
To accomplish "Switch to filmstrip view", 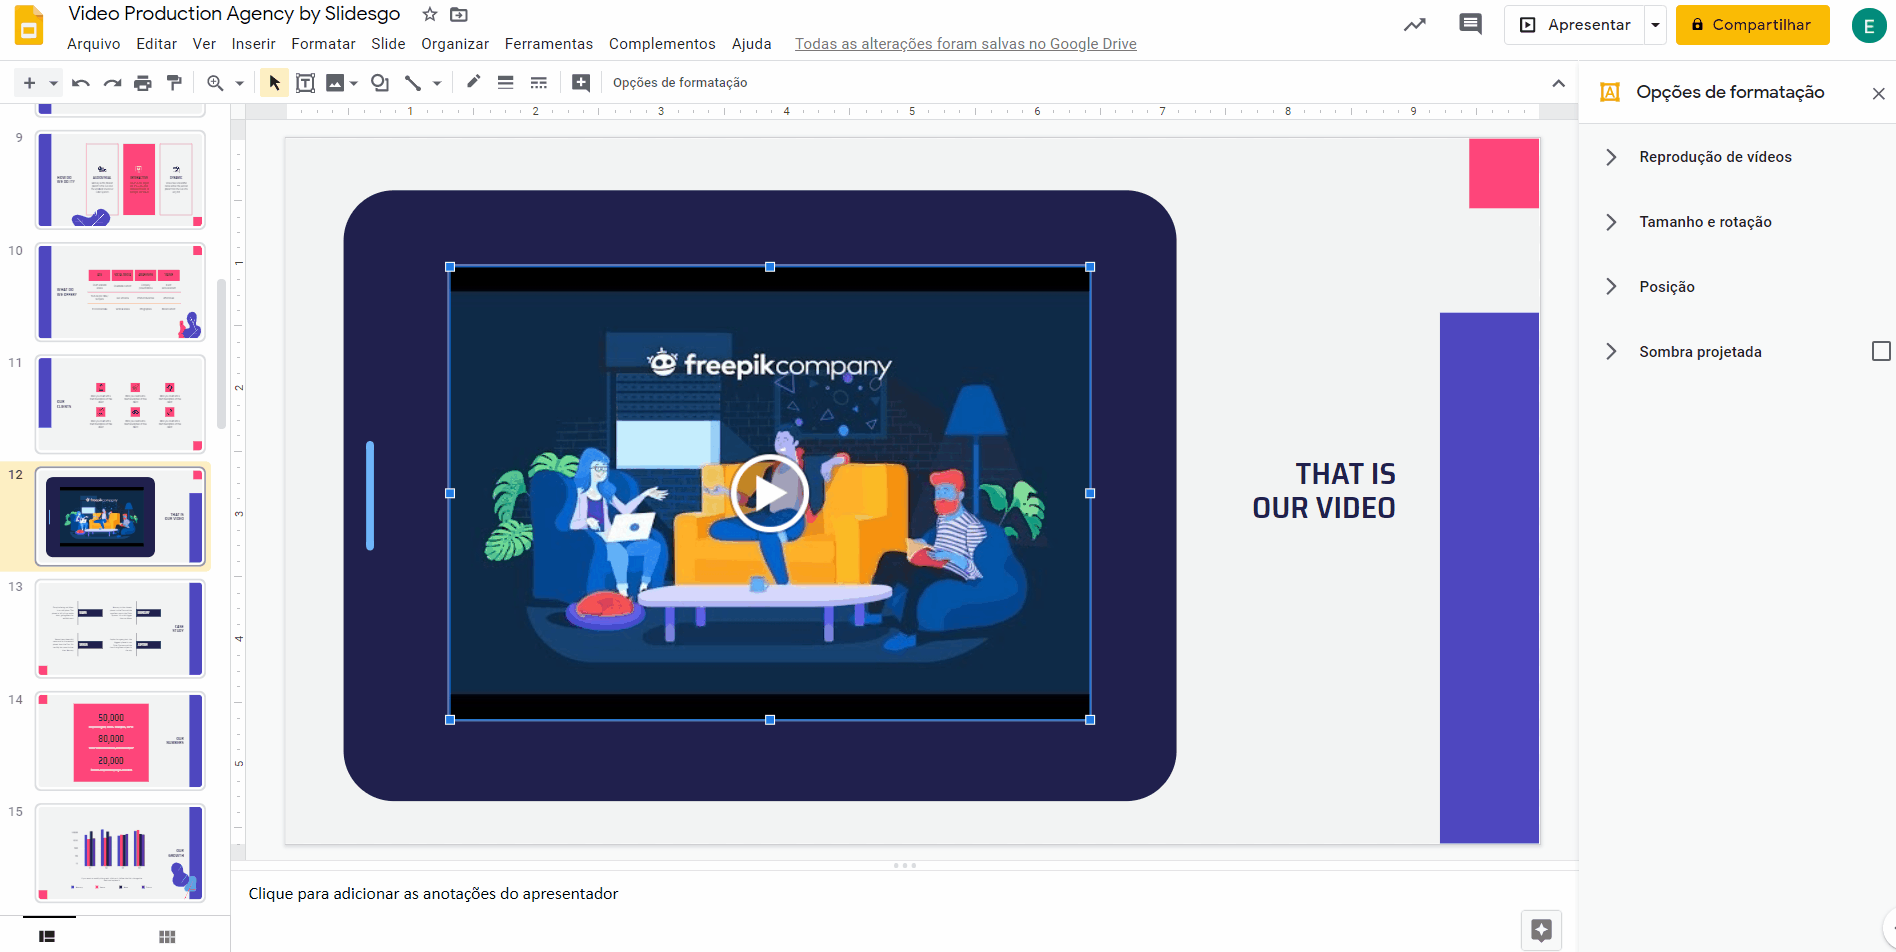I will pos(47,936).
